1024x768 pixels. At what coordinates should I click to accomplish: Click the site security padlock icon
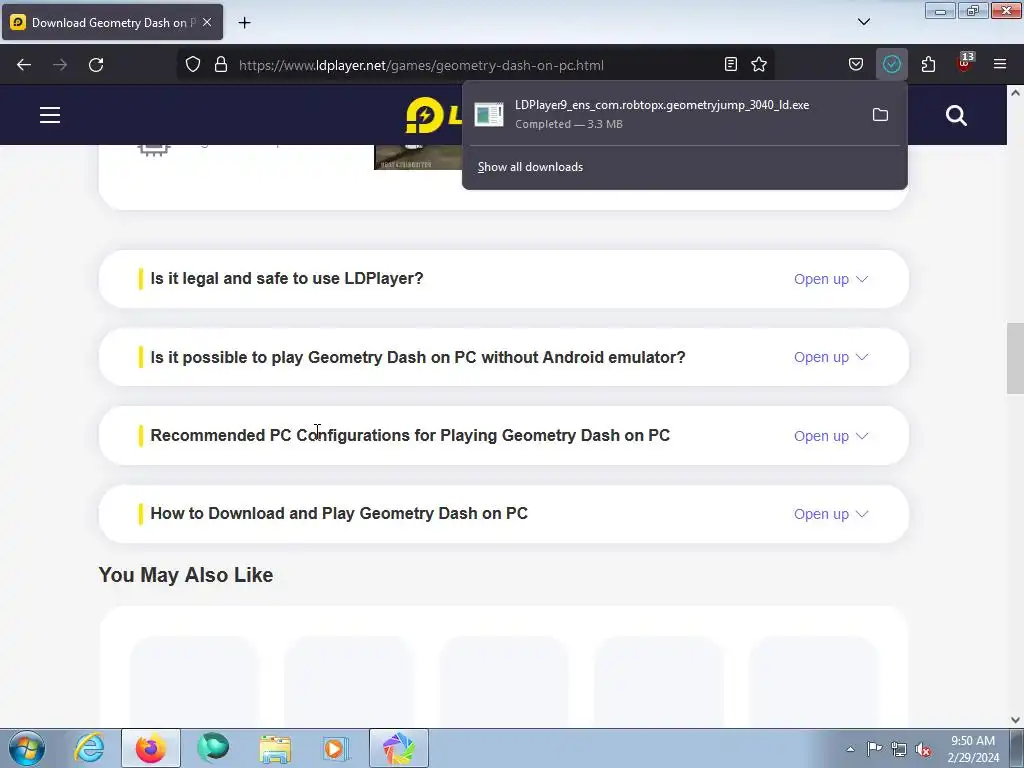point(221,65)
